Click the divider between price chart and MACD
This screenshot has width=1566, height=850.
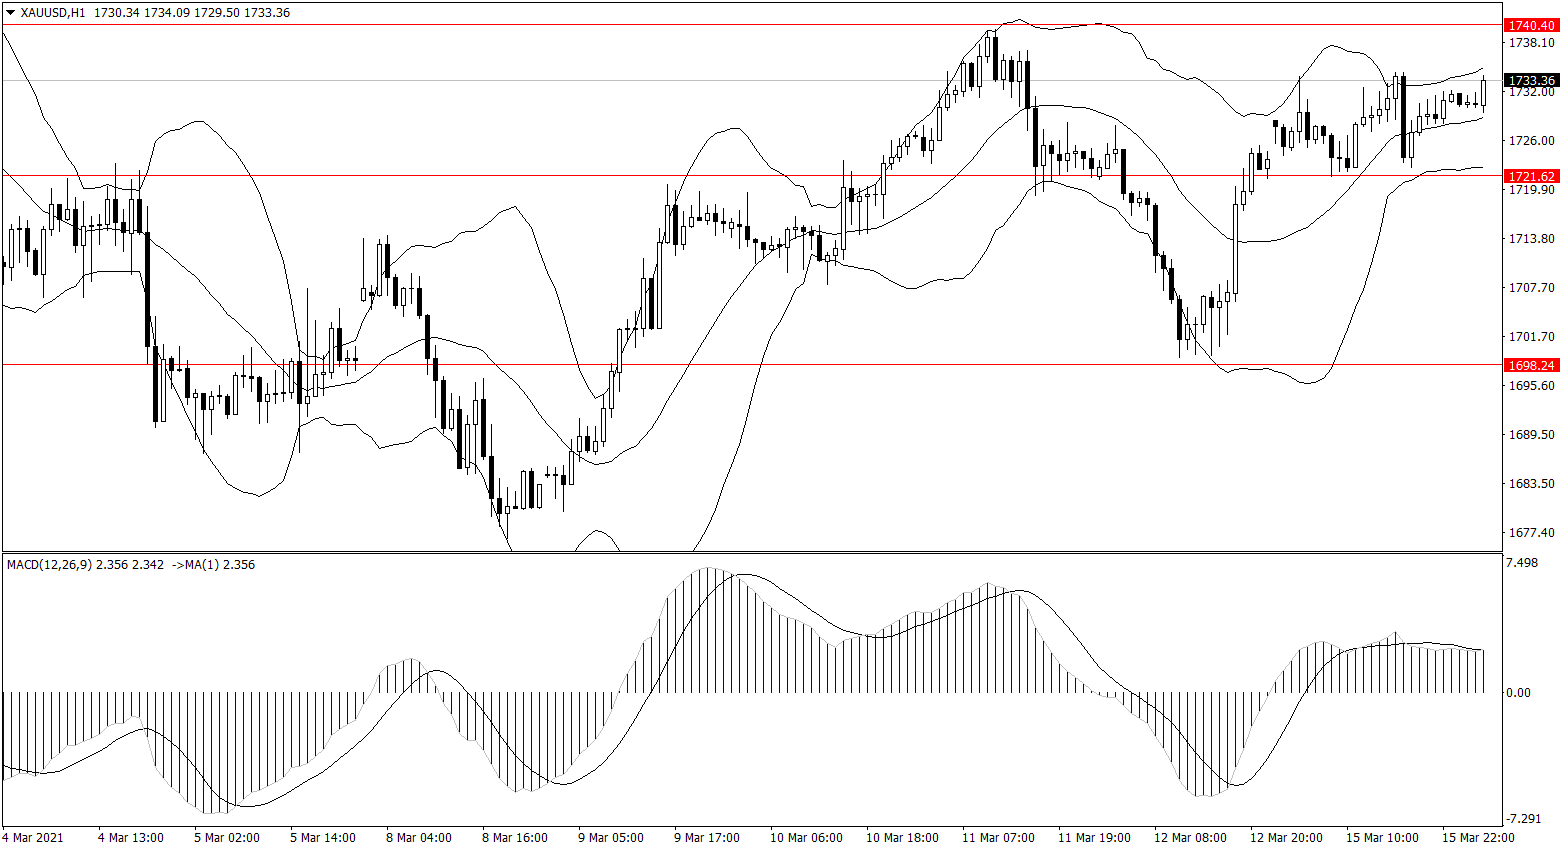tap(750, 552)
